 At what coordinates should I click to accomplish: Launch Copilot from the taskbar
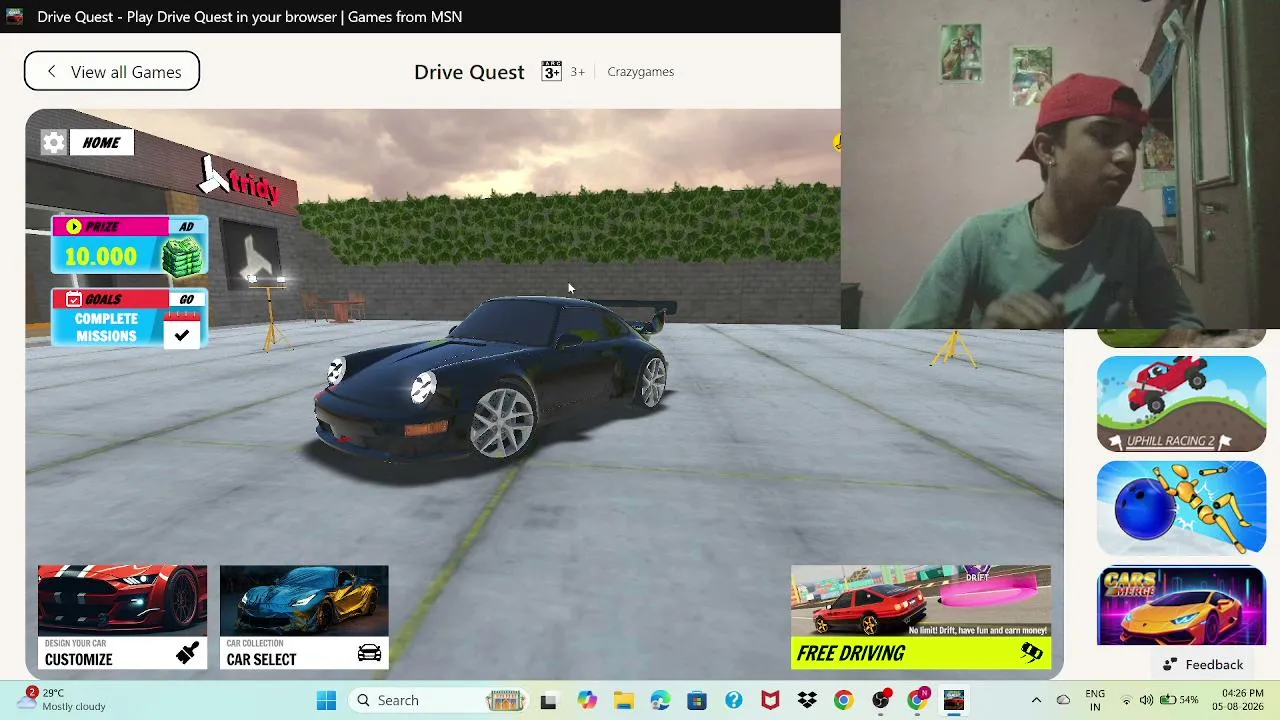(x=586, y=701)
